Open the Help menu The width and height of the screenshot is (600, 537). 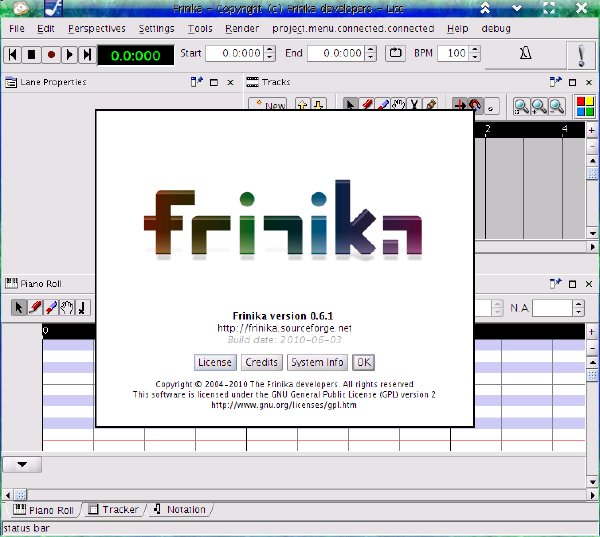pyautogui.click(x=457, y=29)
